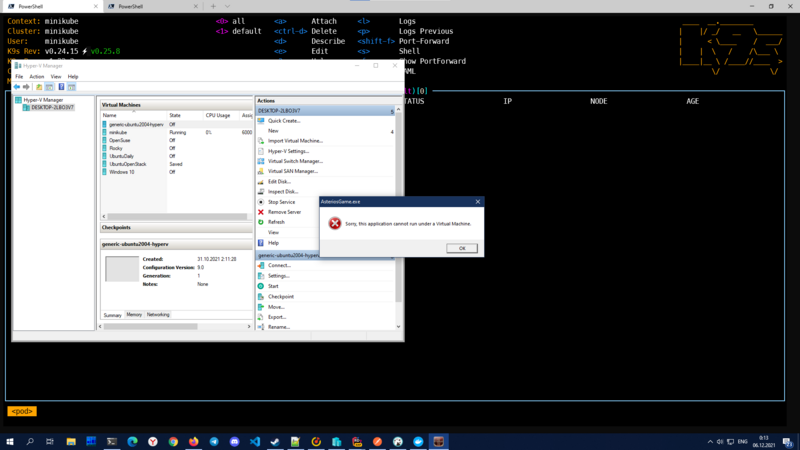
Task: Select the Rocky virtual machine row
Action: pyautogui.click(x=177, y=148)
